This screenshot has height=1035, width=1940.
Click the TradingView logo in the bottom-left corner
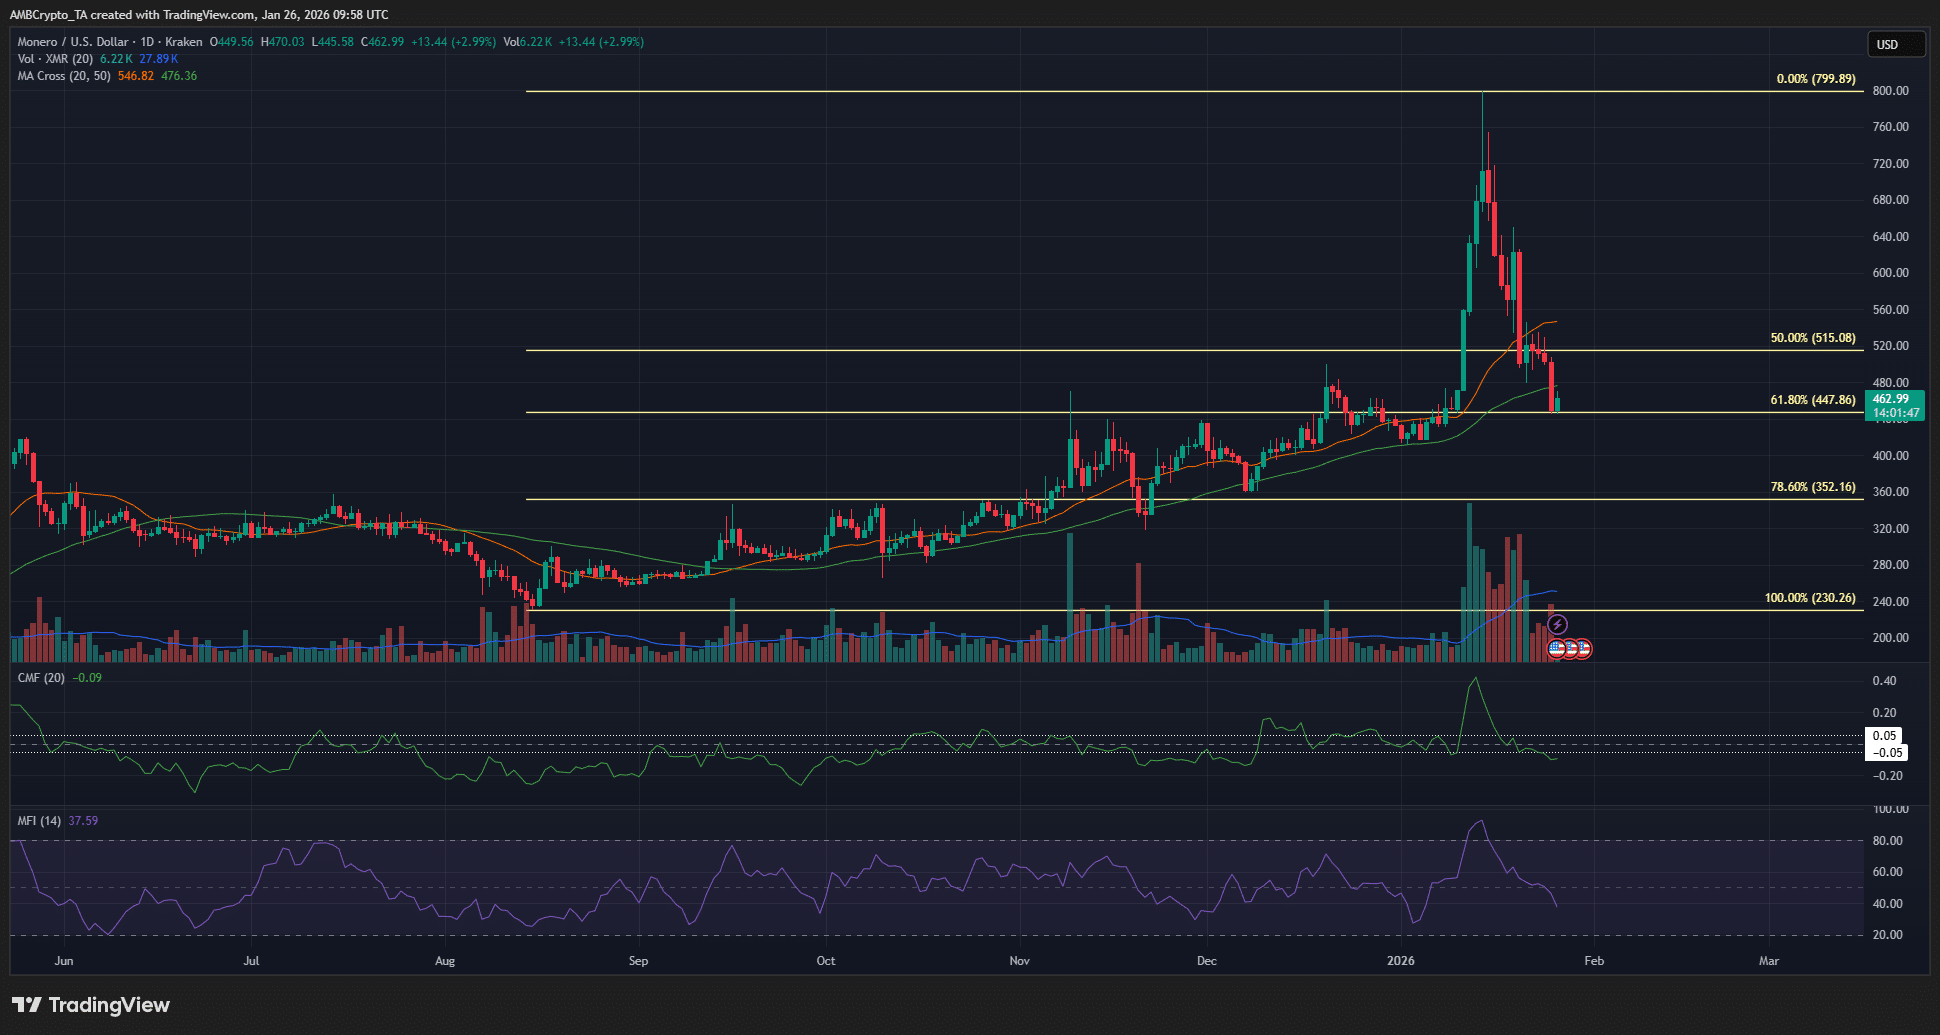[x=90, y=1005]
